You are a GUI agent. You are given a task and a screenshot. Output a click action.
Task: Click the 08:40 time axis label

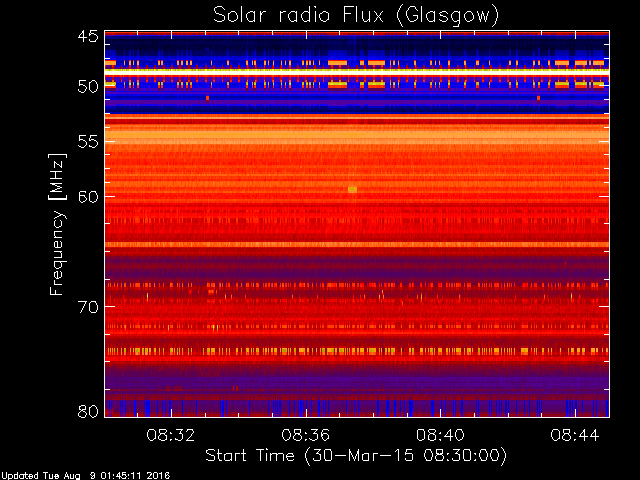(x=440, y=435)
